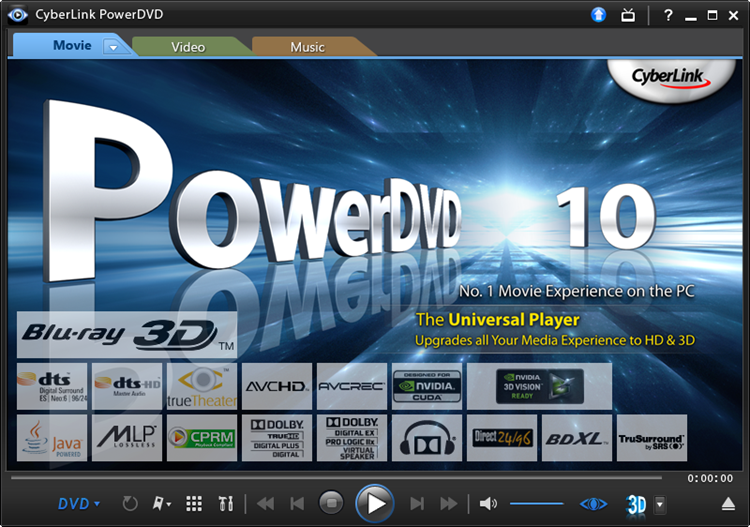The height and width of the screenshot is (527, 750).
Task: Click the repeat circular arrow icon
Action: pos(130,504)
